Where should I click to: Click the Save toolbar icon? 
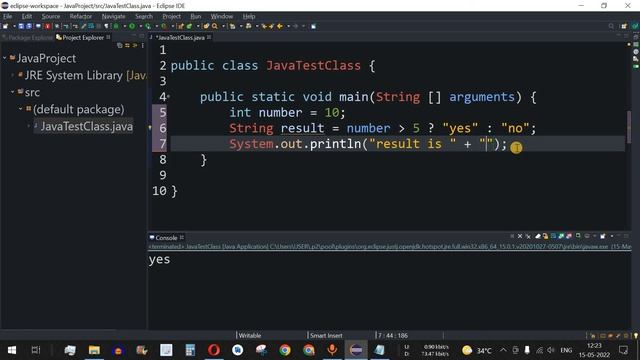21,26
